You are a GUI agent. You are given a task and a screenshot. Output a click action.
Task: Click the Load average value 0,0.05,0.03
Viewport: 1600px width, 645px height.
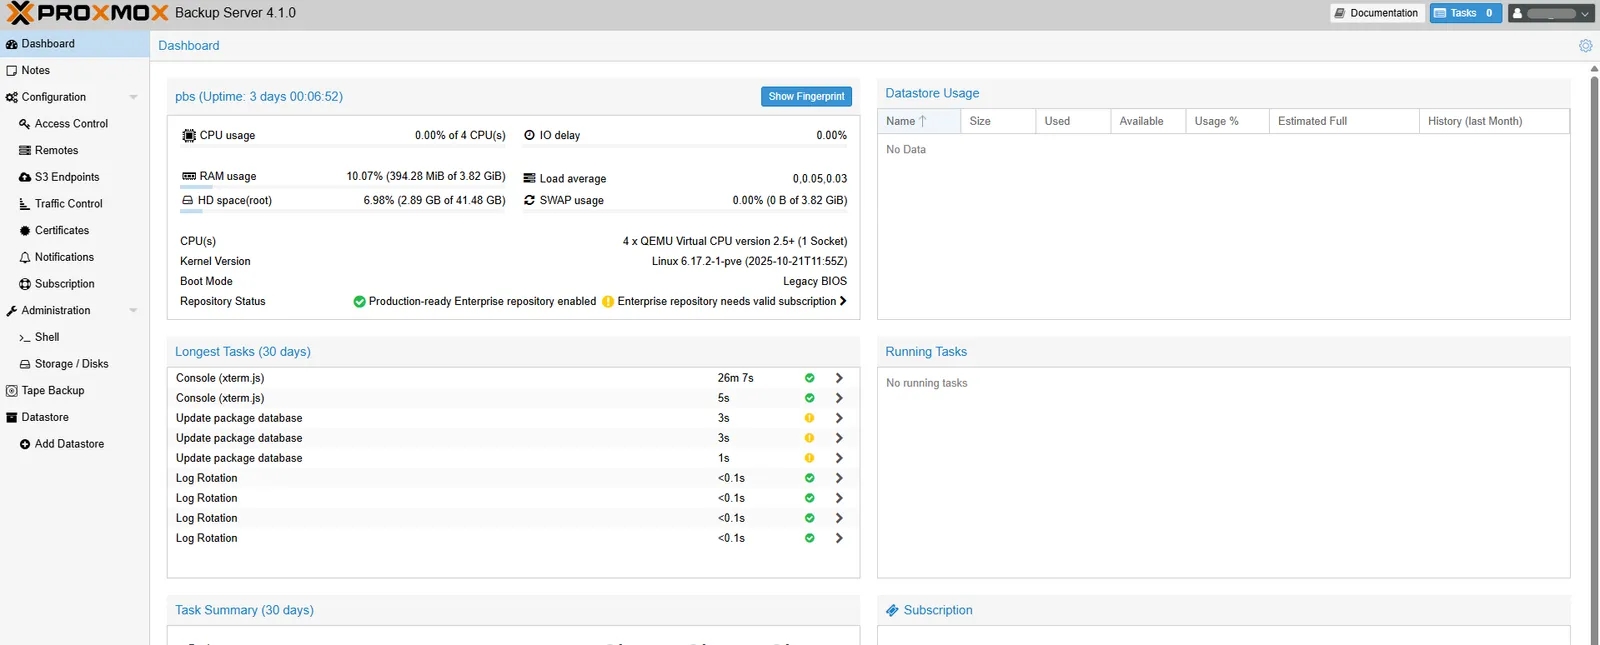[x=820, y=179]
